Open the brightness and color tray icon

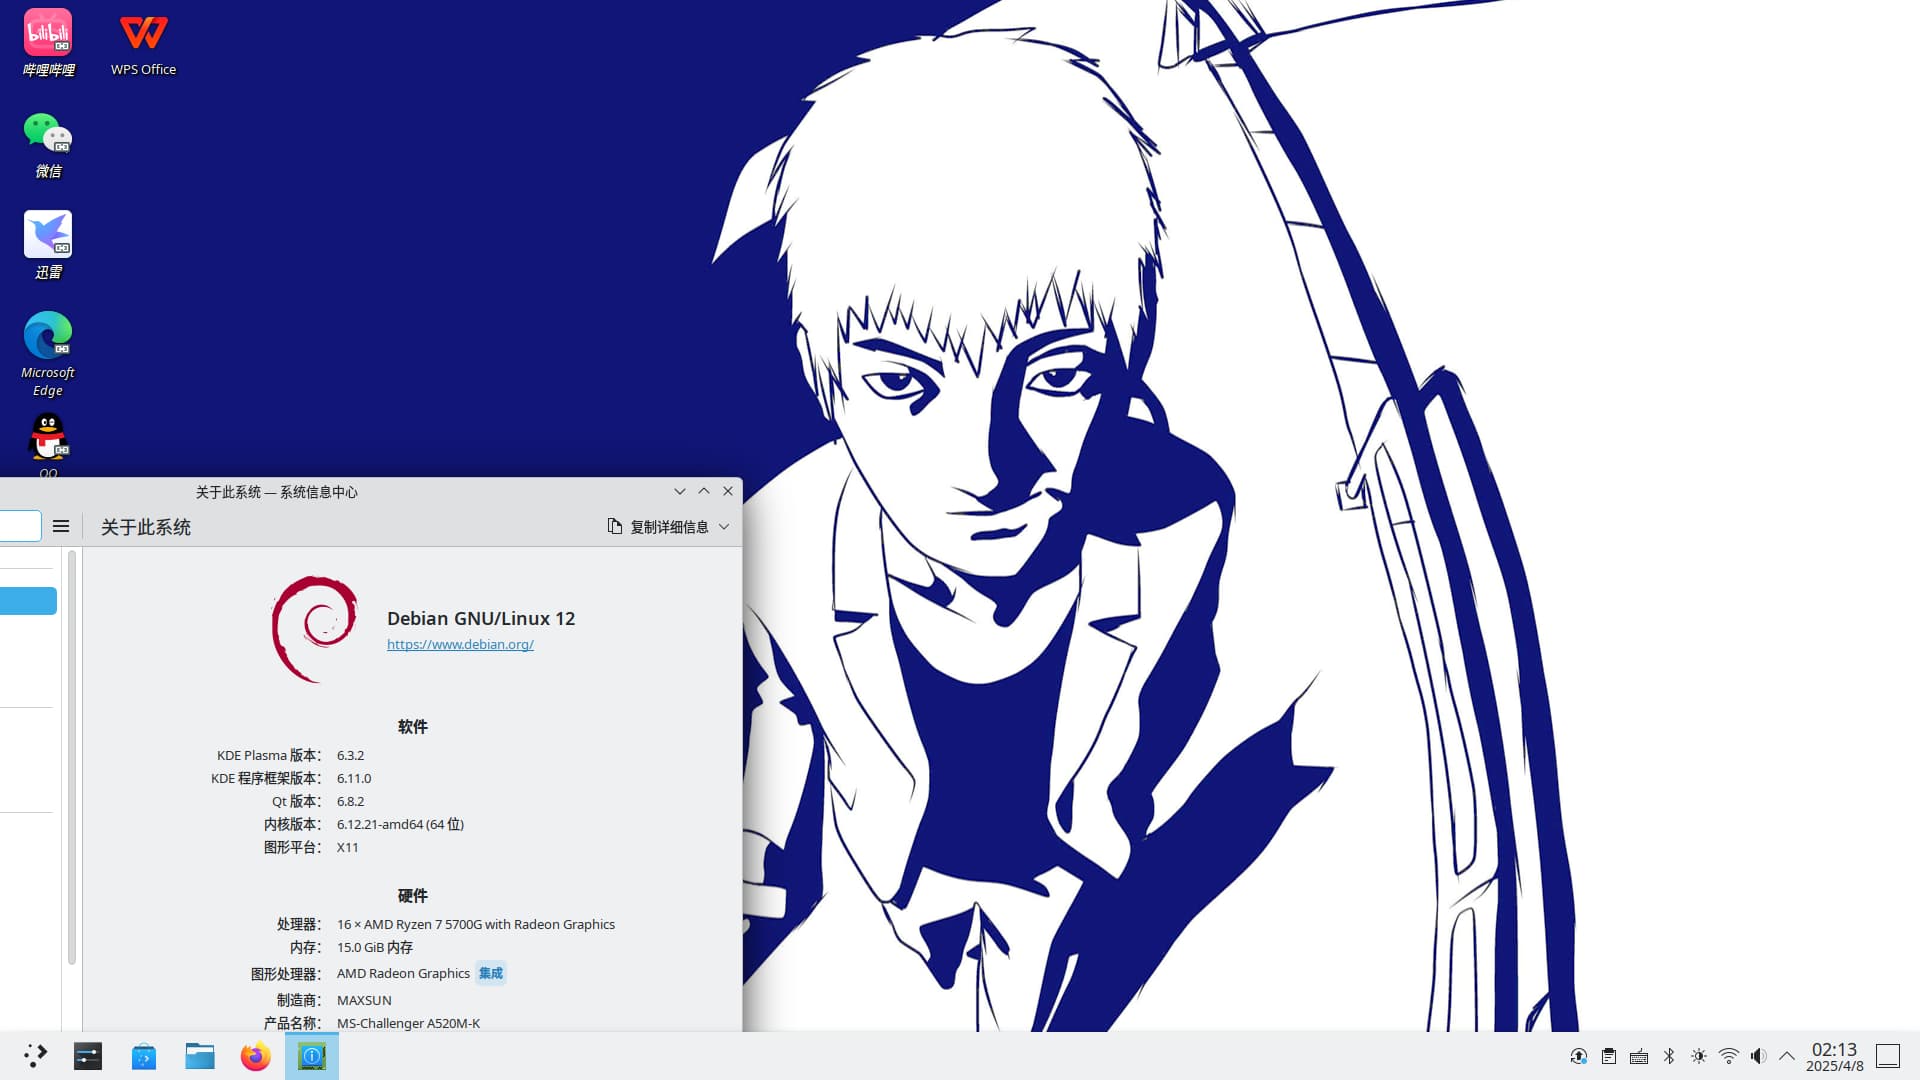tap(1699, 1056)
